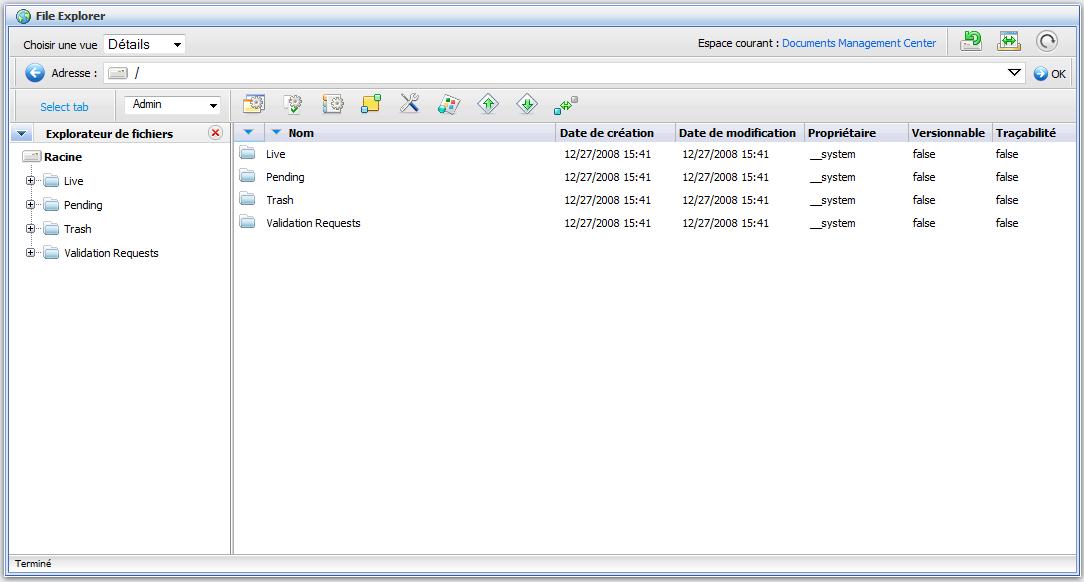Select the Pending row name in file list
Screen dimensions: 1084x582
pyautogui.click(x=285, y=177)
